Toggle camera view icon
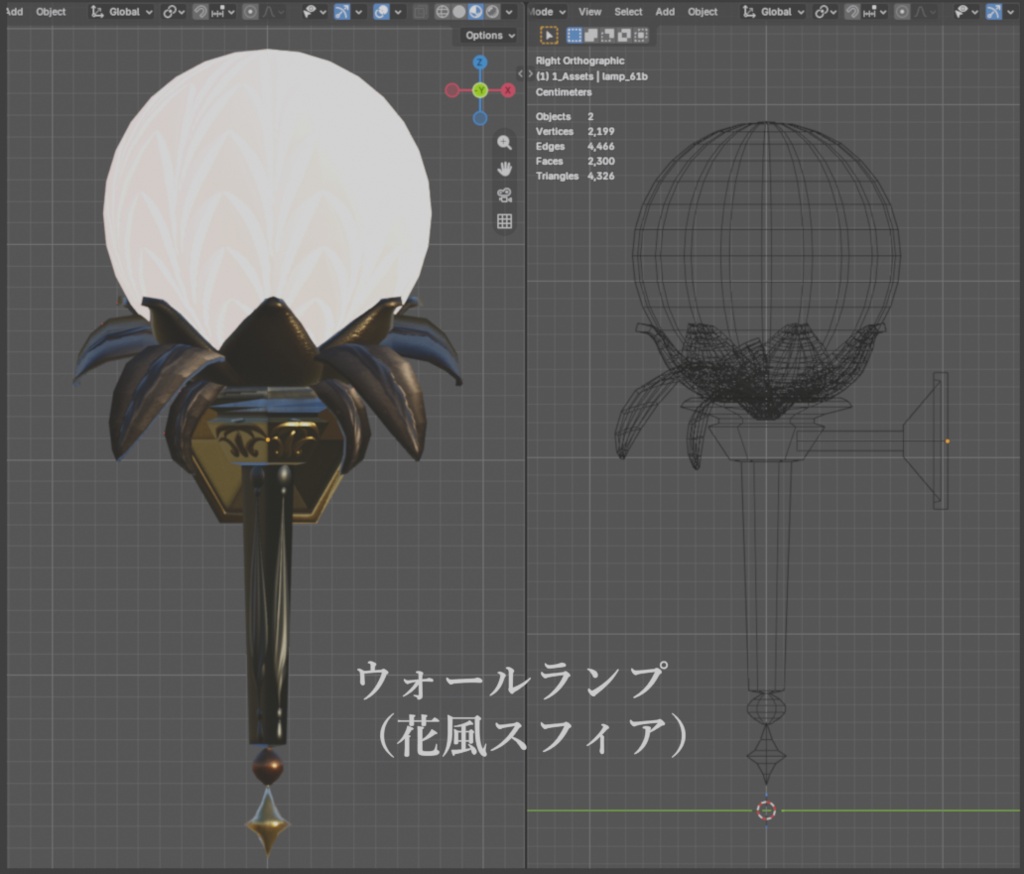Viewport: 1024px width, 874px height. tap(504, 195)
